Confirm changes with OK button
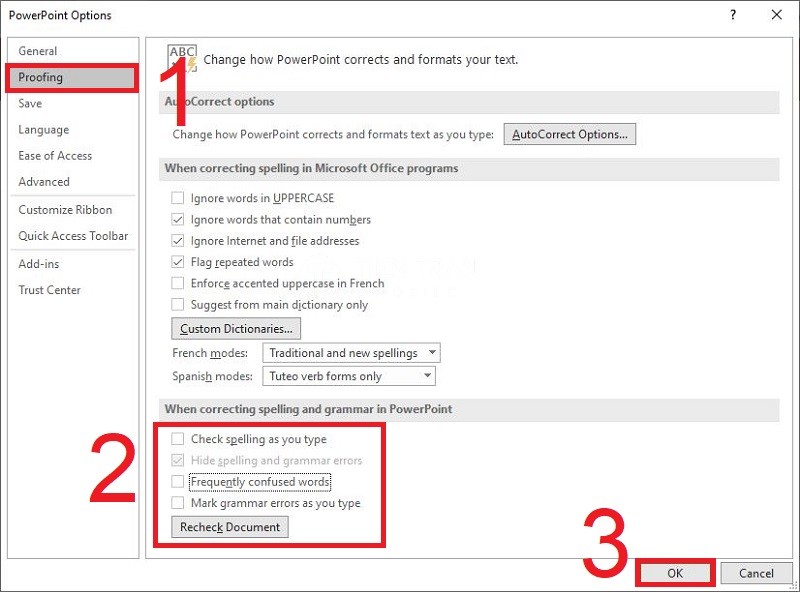 (675, 573)
